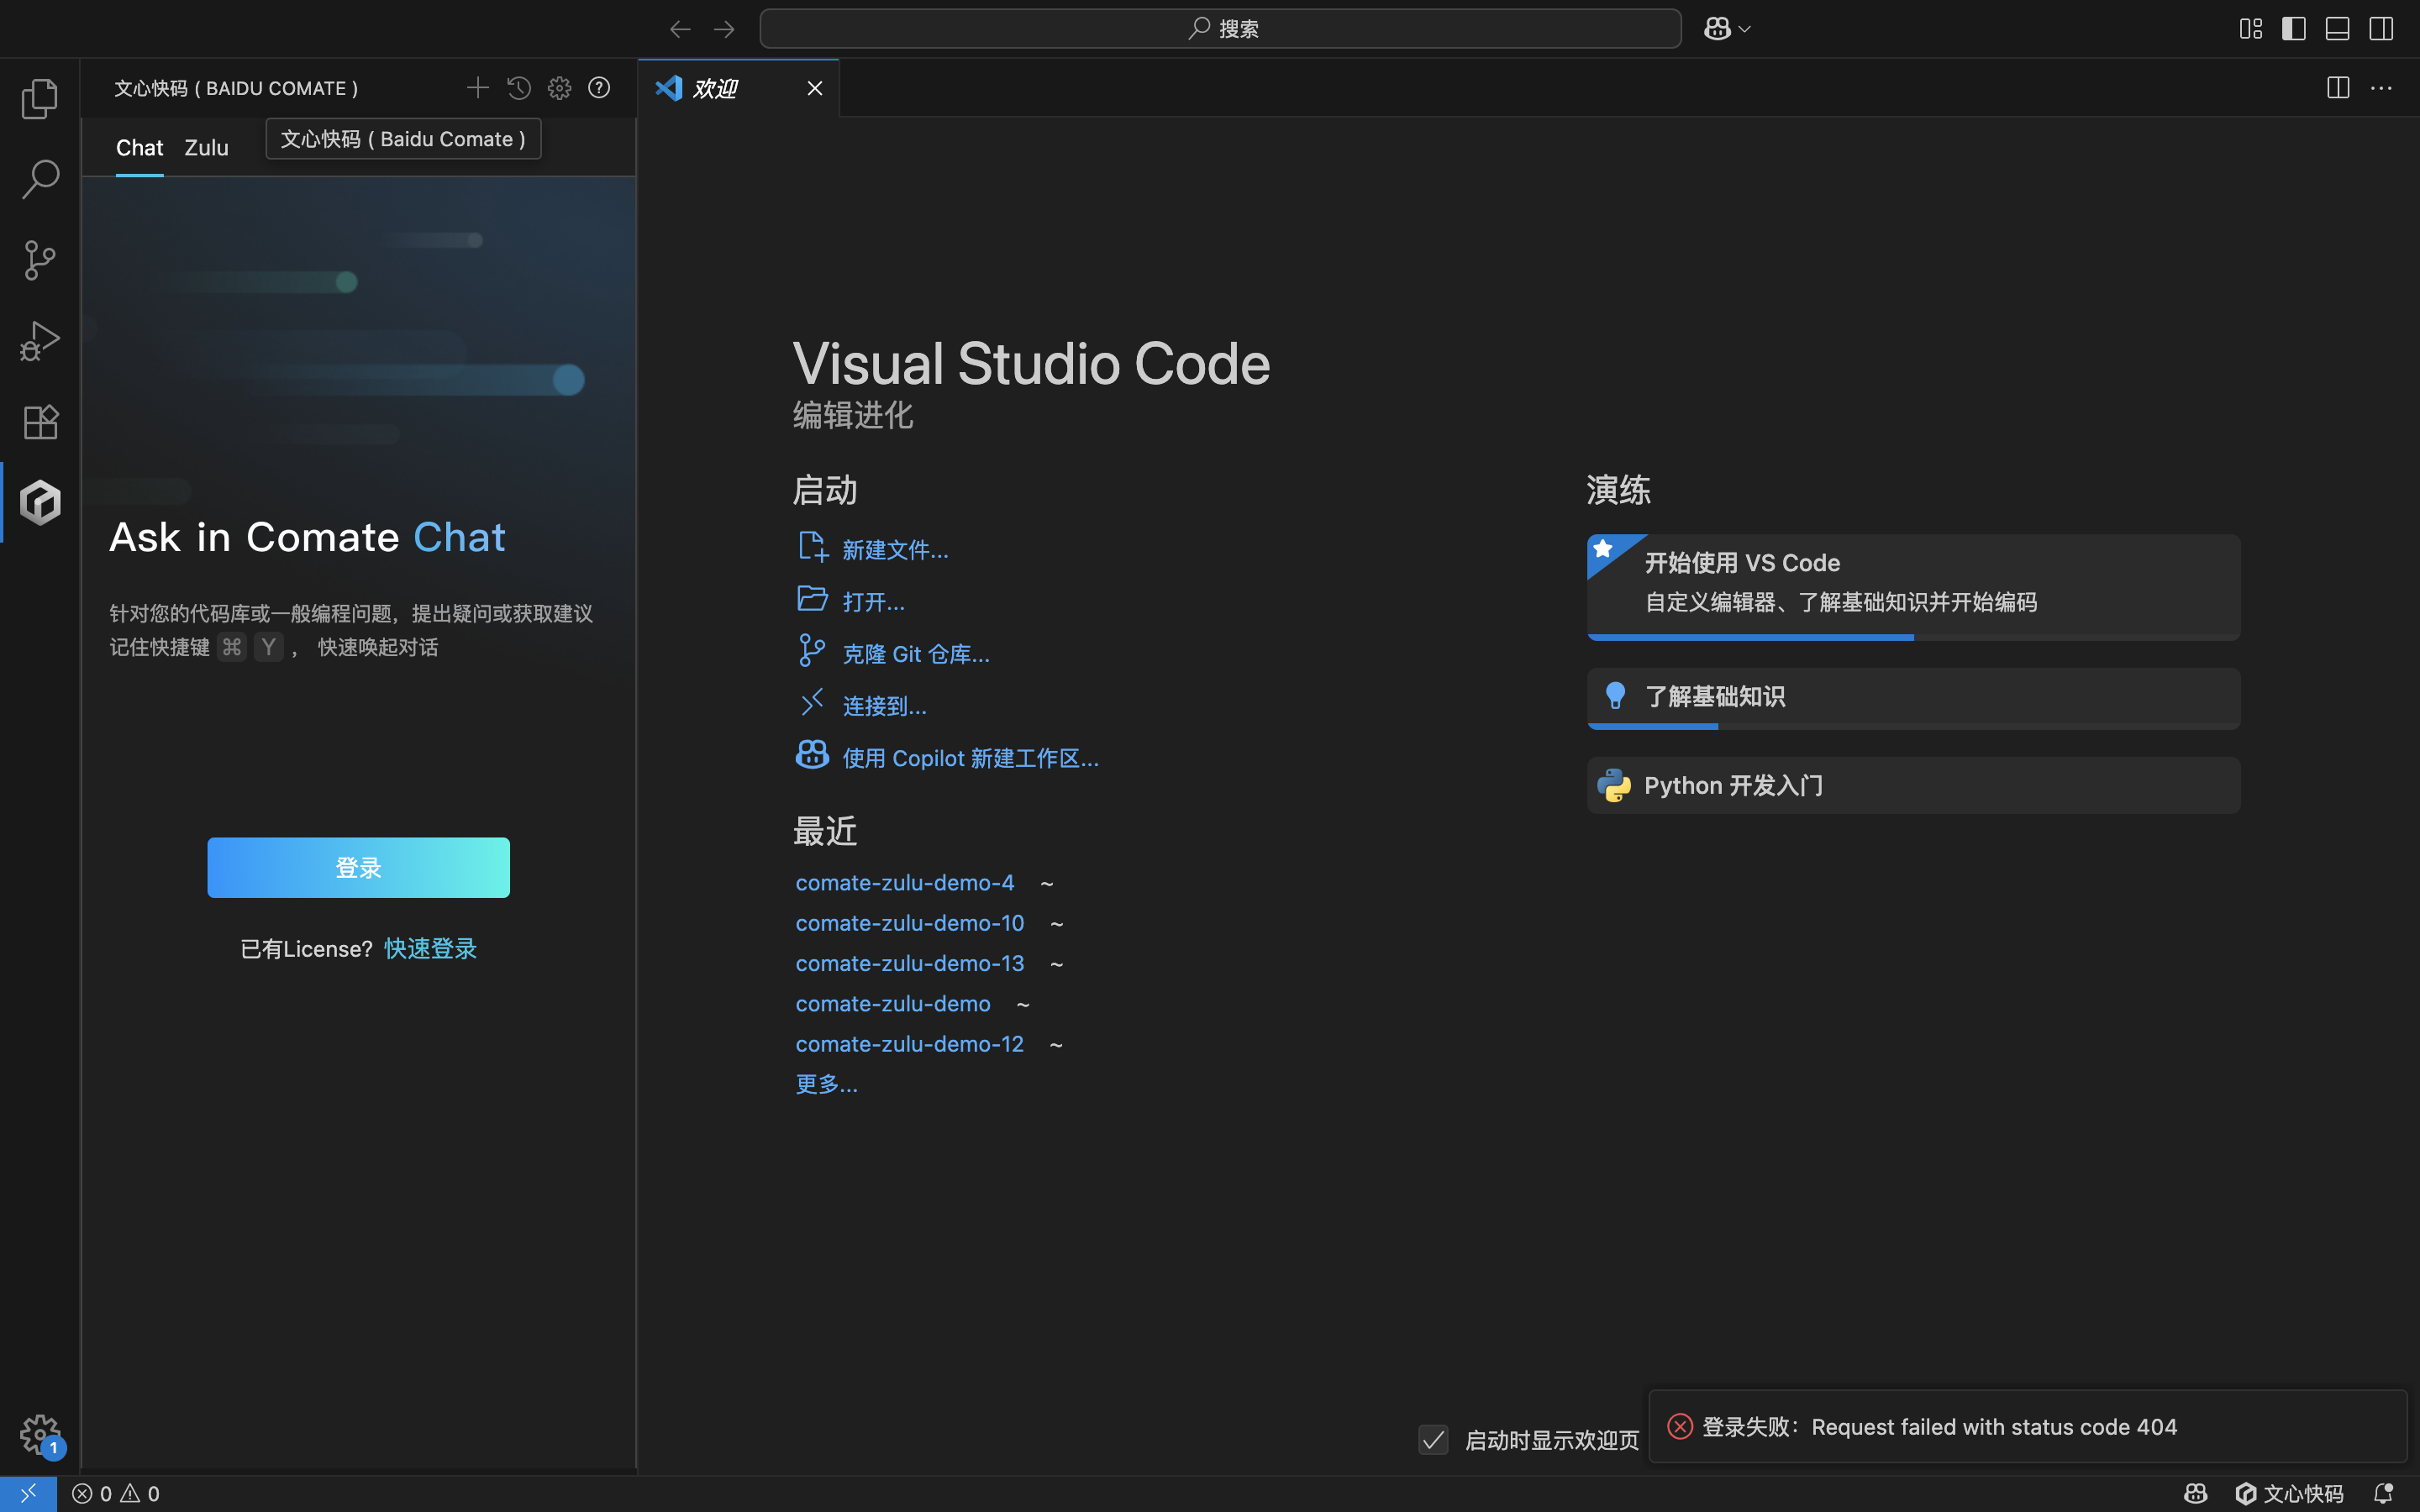This screenshot has height=1512, width=2420.
Task: Click the remote window status bar icon
Action: coord(28,1493)
